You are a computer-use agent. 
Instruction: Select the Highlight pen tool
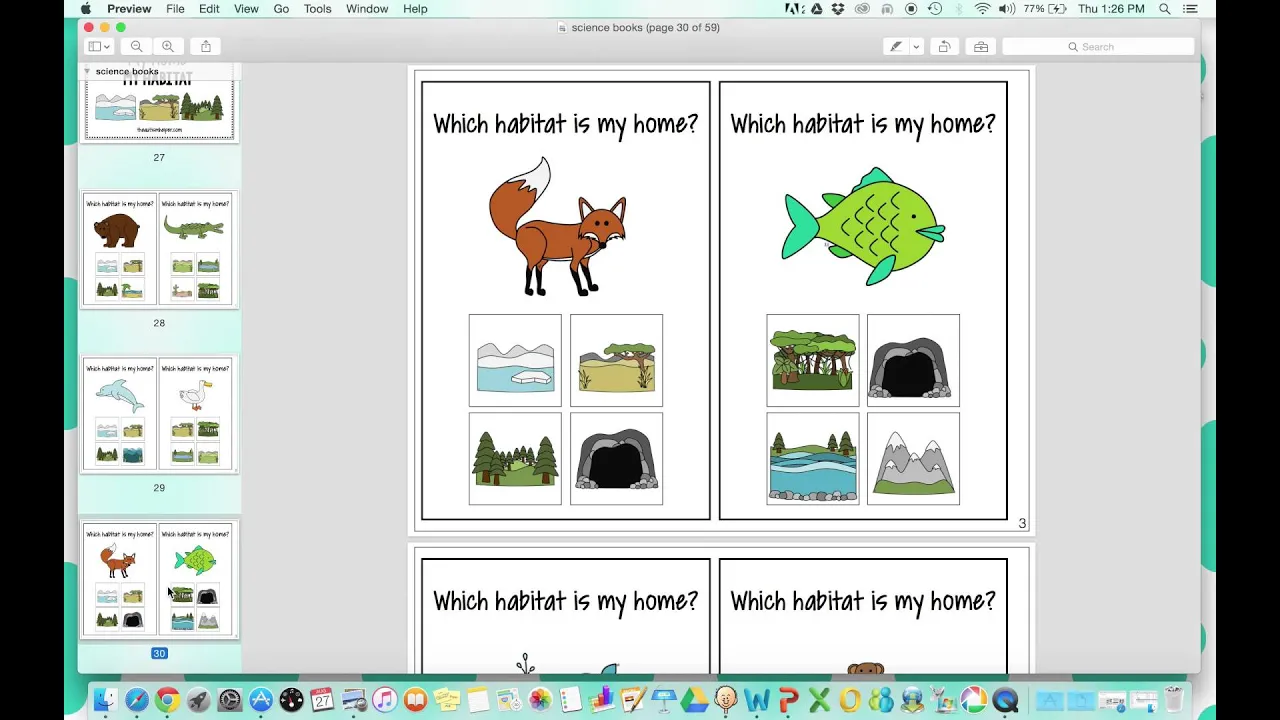pyautogui.click(x=896, y=46)
